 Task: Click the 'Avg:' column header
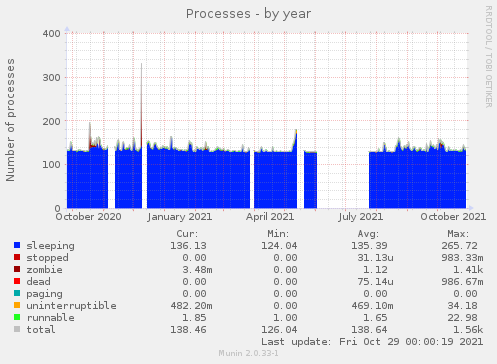pos(368,234)
